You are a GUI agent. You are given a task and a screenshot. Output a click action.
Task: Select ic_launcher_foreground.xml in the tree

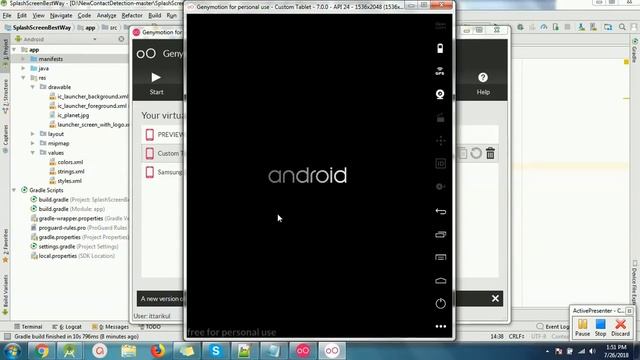tap(89, 106)
